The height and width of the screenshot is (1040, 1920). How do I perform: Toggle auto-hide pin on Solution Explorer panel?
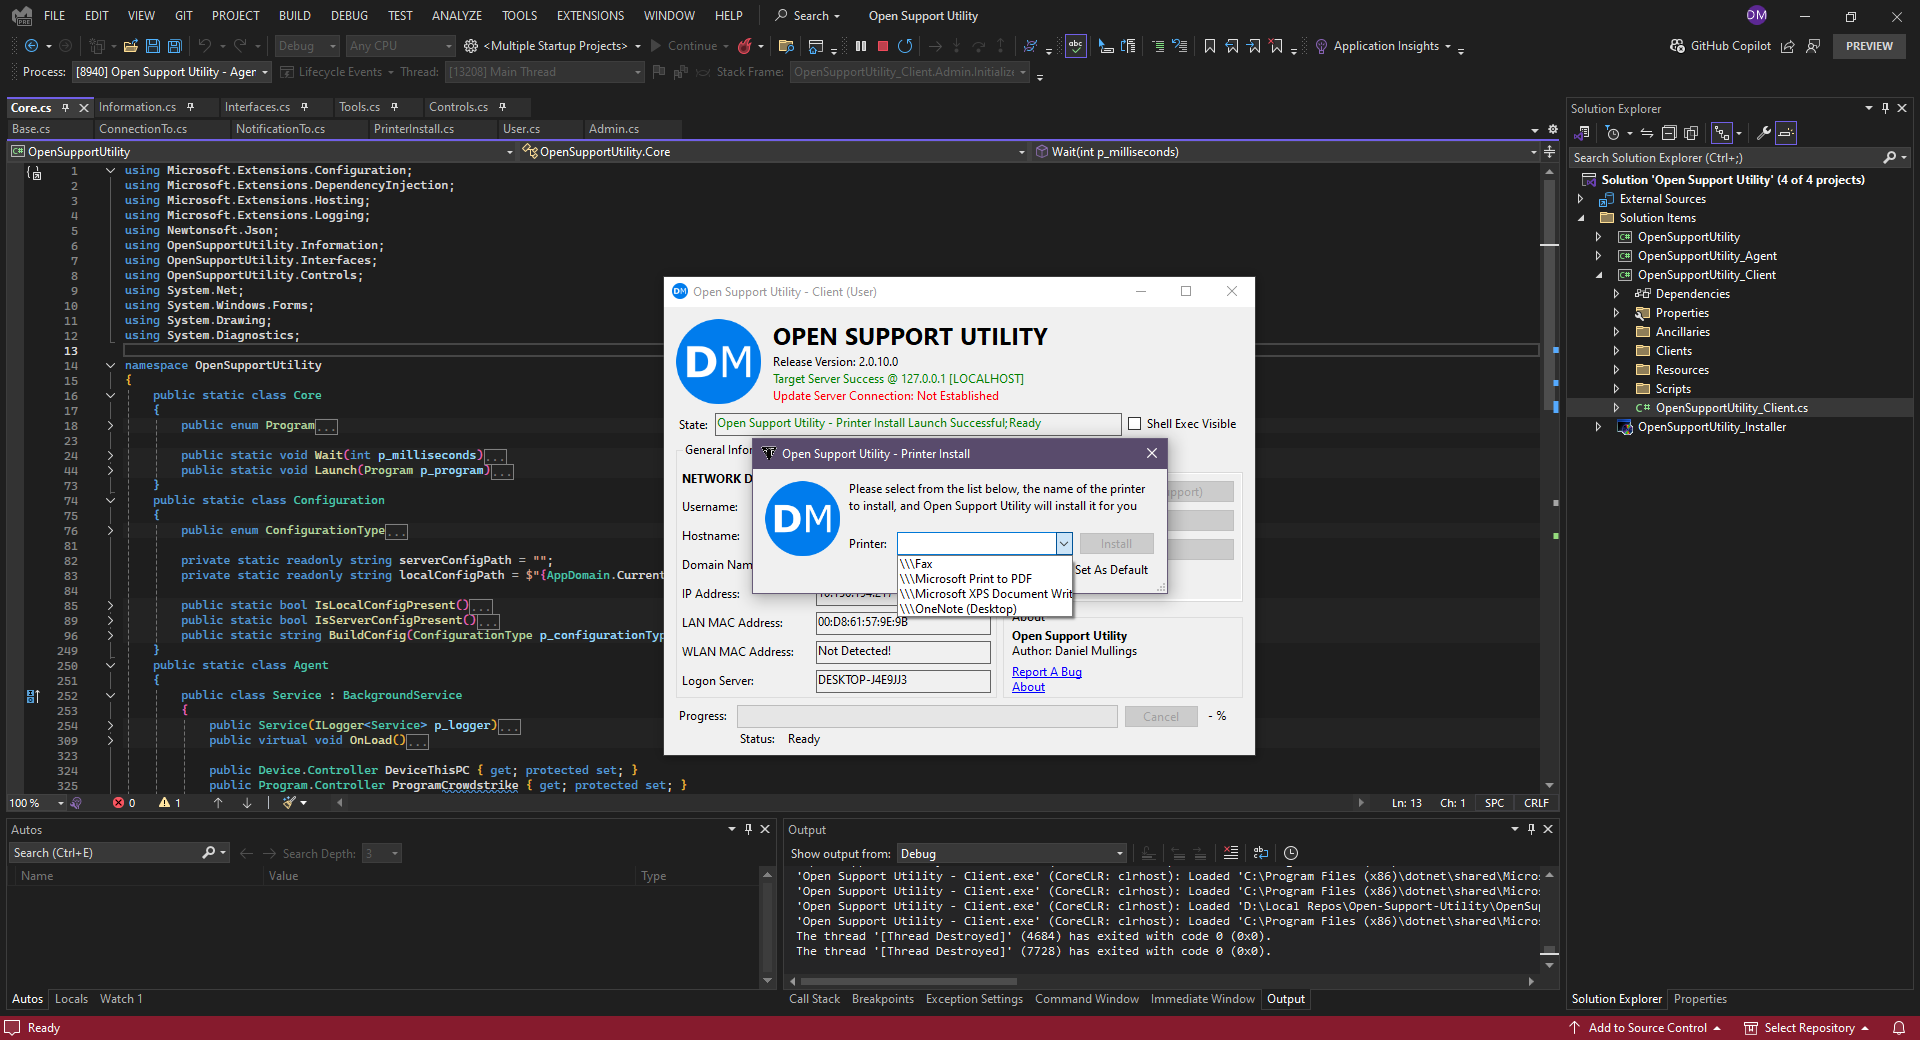tap(1886, 108)
